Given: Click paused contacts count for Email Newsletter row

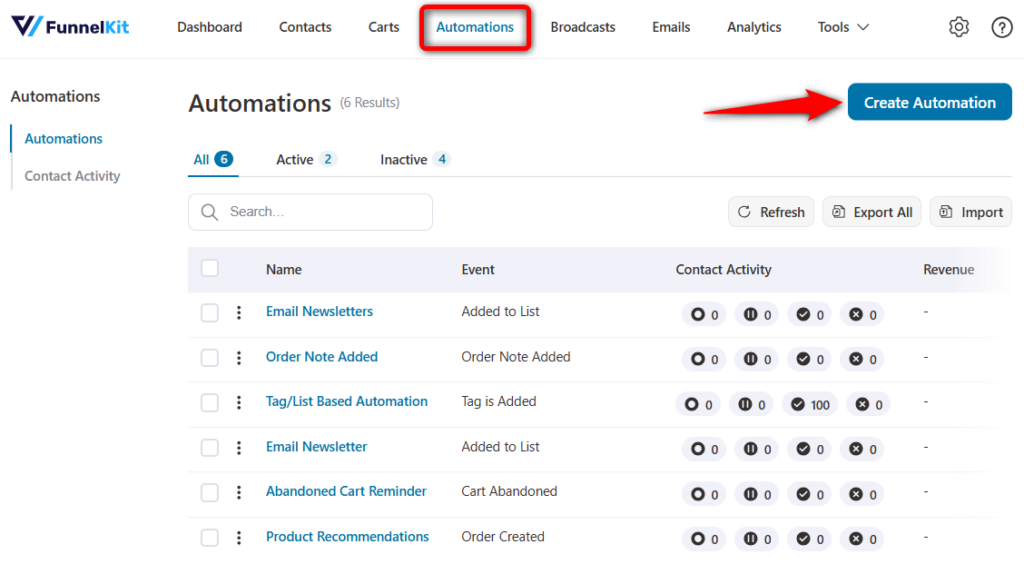Looking at the screenshot, I should [x=757, y=449].
